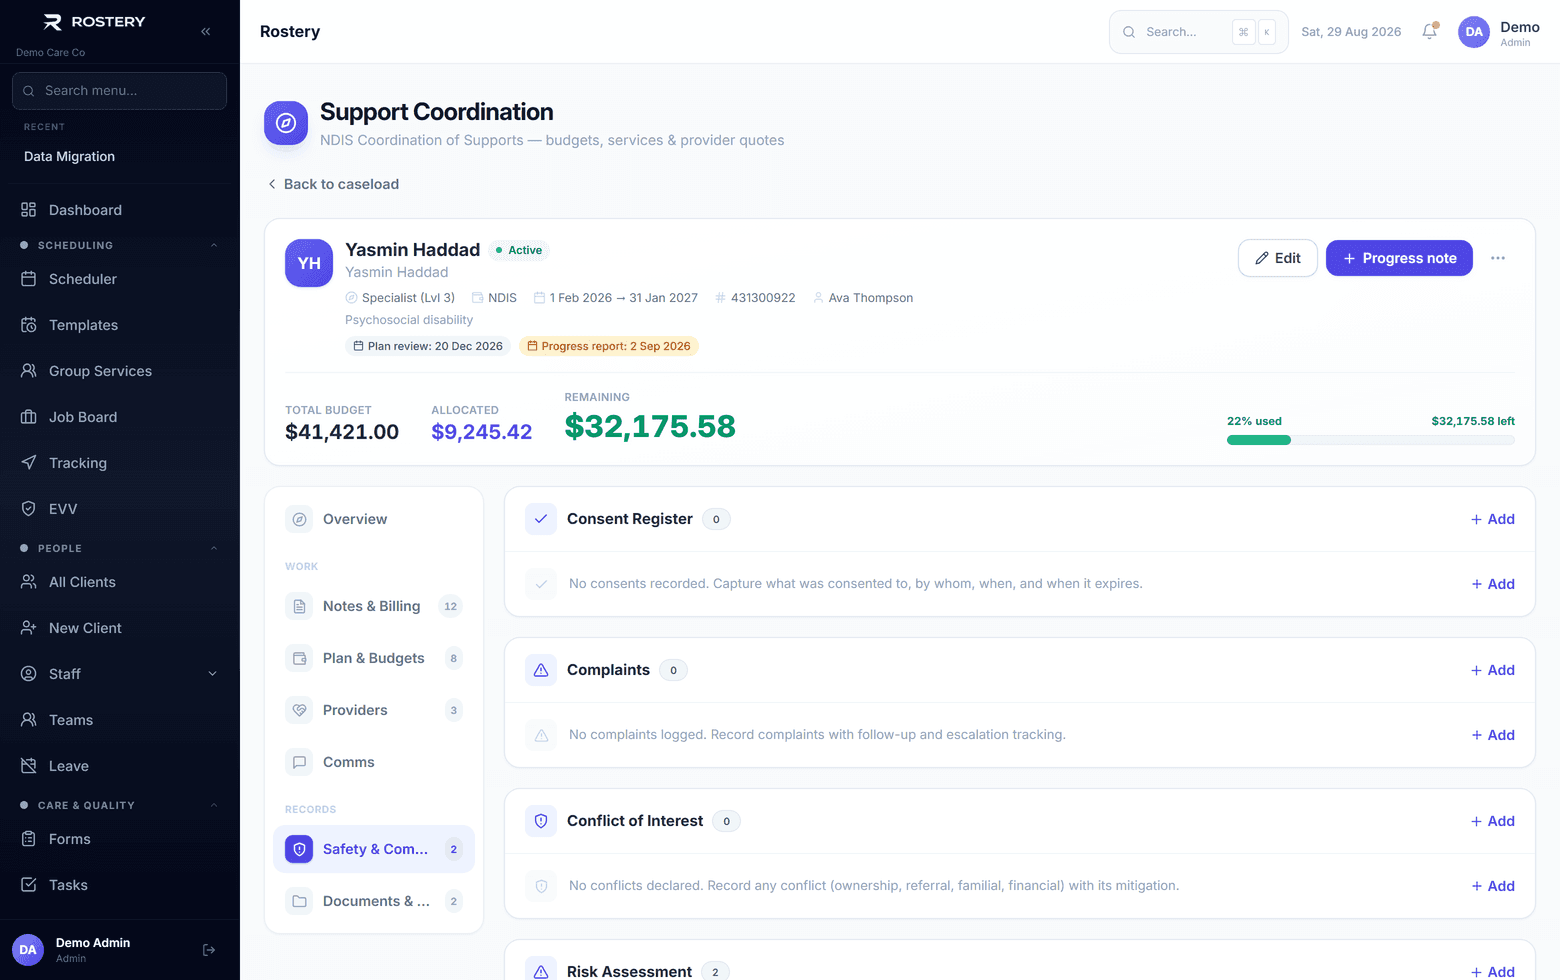Expand the Staff submenu
Image resolution: width=1560 pixels, height=980 pixels.
[x=120, y=674]
